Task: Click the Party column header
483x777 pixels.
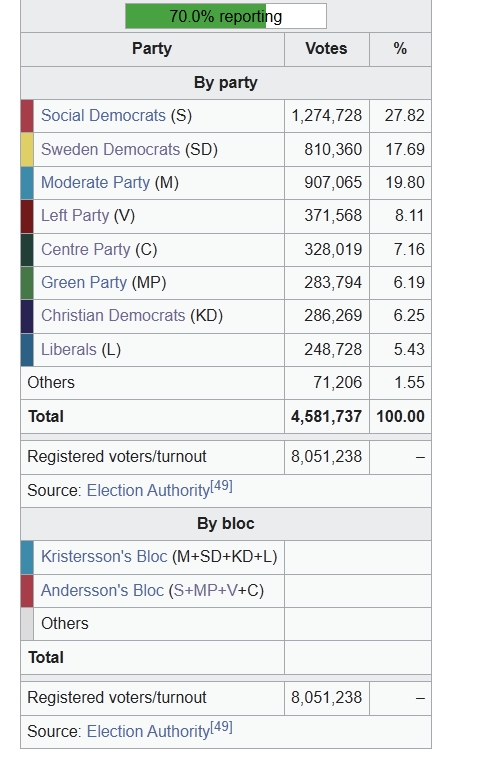Action: click(x=152, y=49)
